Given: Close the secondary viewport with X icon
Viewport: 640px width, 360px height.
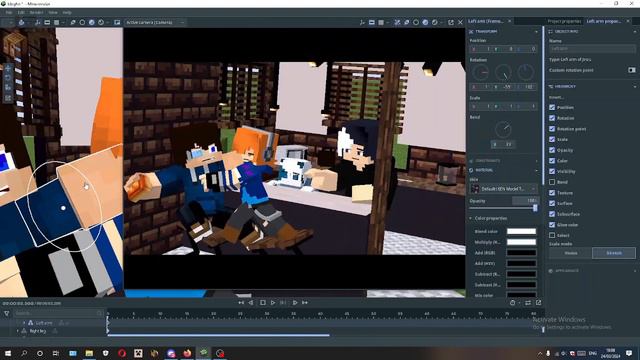Looking at the screenshot, I should 460,22.
